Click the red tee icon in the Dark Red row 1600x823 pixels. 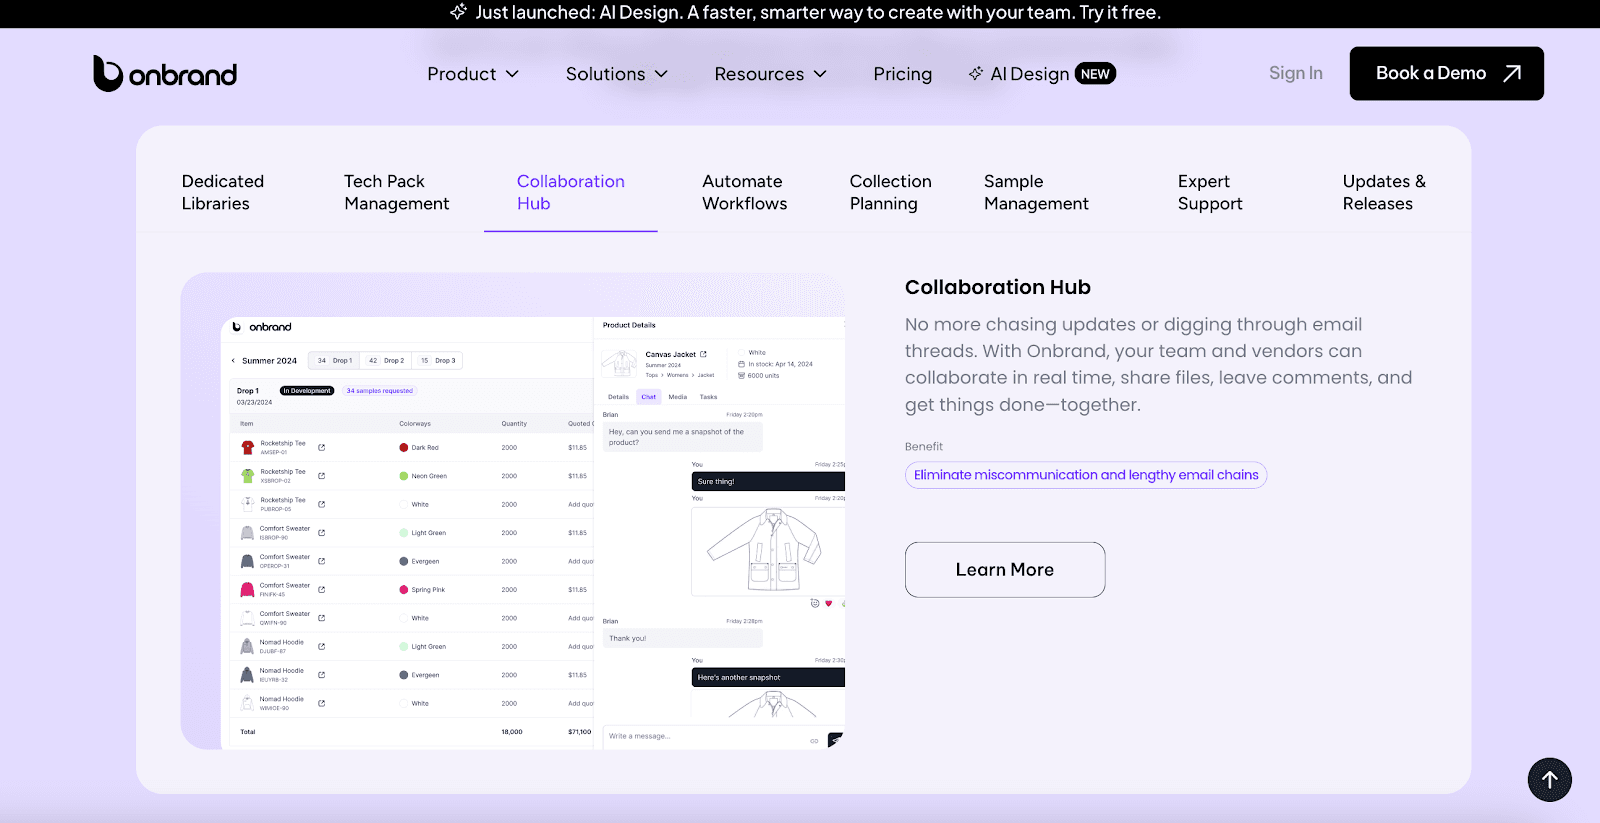(247, 447)
